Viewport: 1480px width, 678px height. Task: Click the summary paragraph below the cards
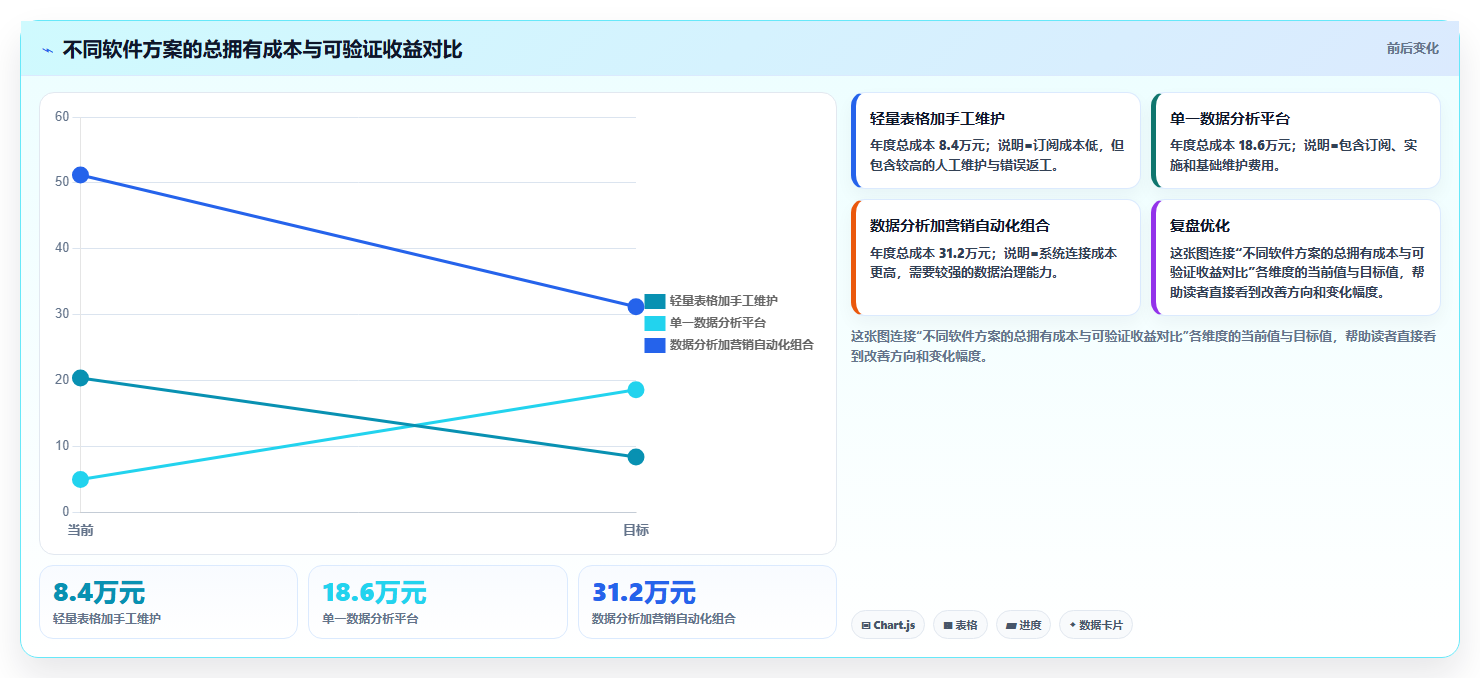(1144, 346)
